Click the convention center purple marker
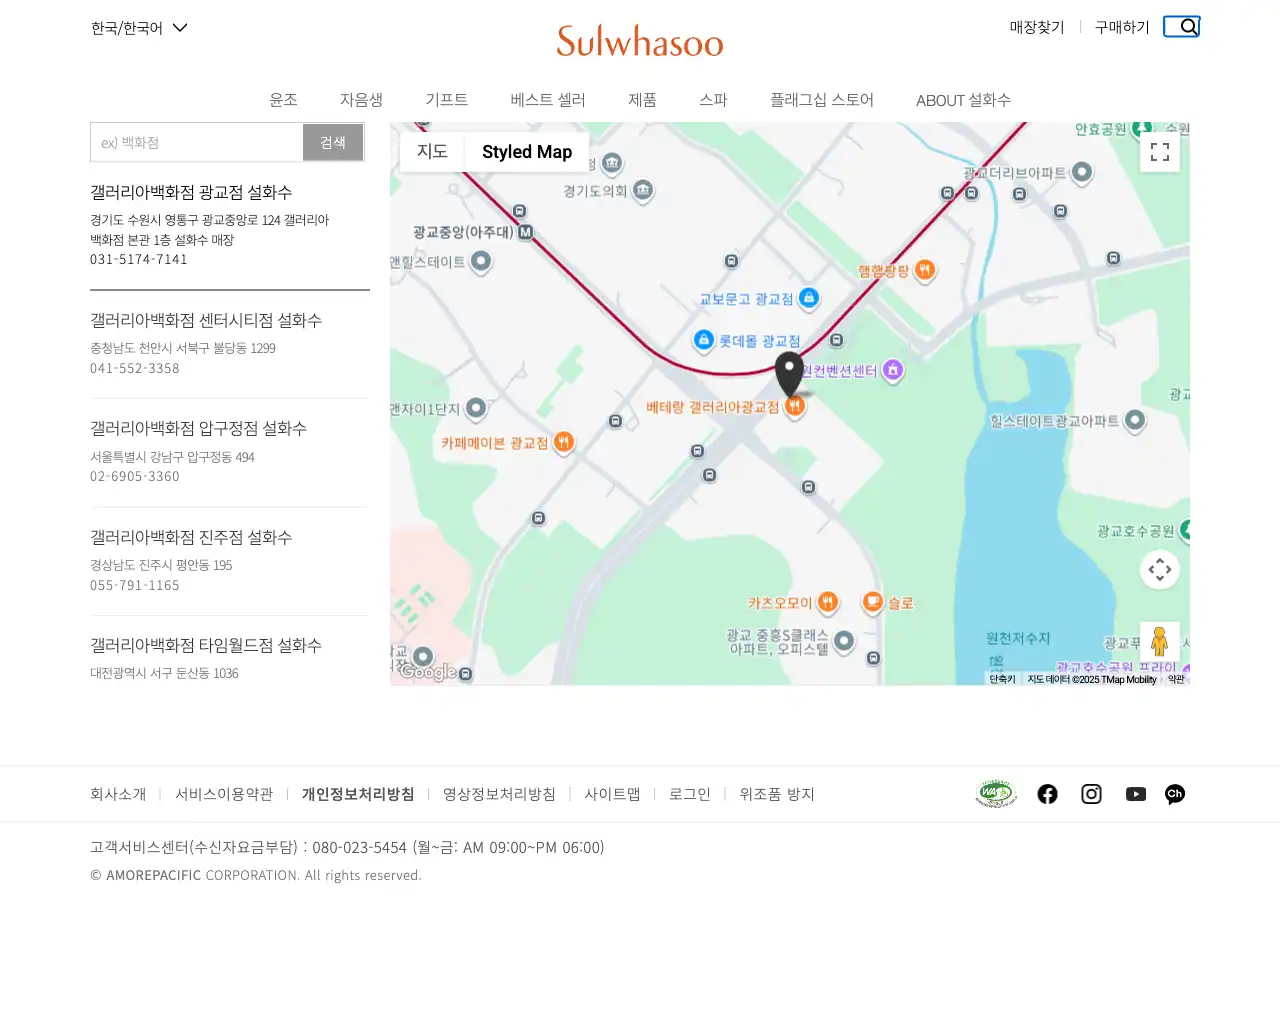 [x=893, y=371]
